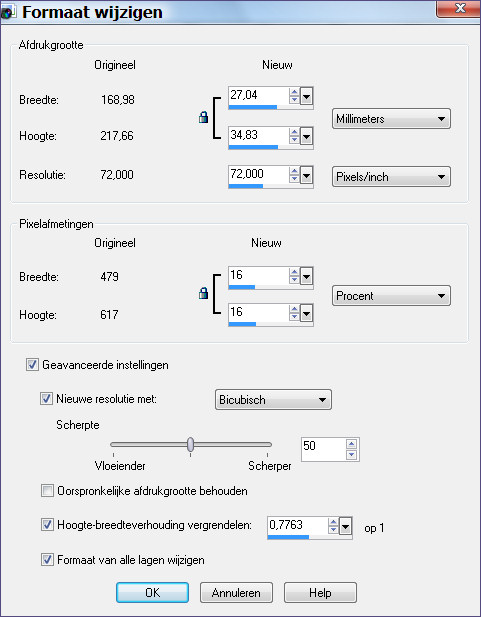Open slider popup beside new Breedte 27,04
Image resolution: width=481 pixels, height=617 pixels.
pyautogui.click(x=307, y=96)
